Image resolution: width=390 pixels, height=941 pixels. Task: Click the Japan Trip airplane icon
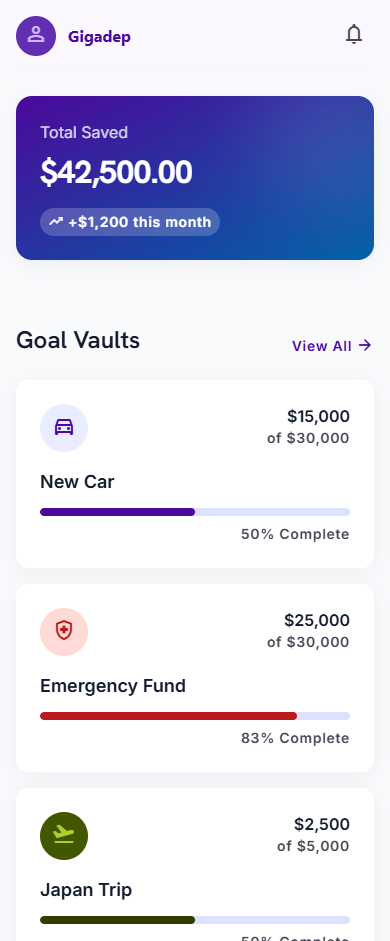coord(64,836)
